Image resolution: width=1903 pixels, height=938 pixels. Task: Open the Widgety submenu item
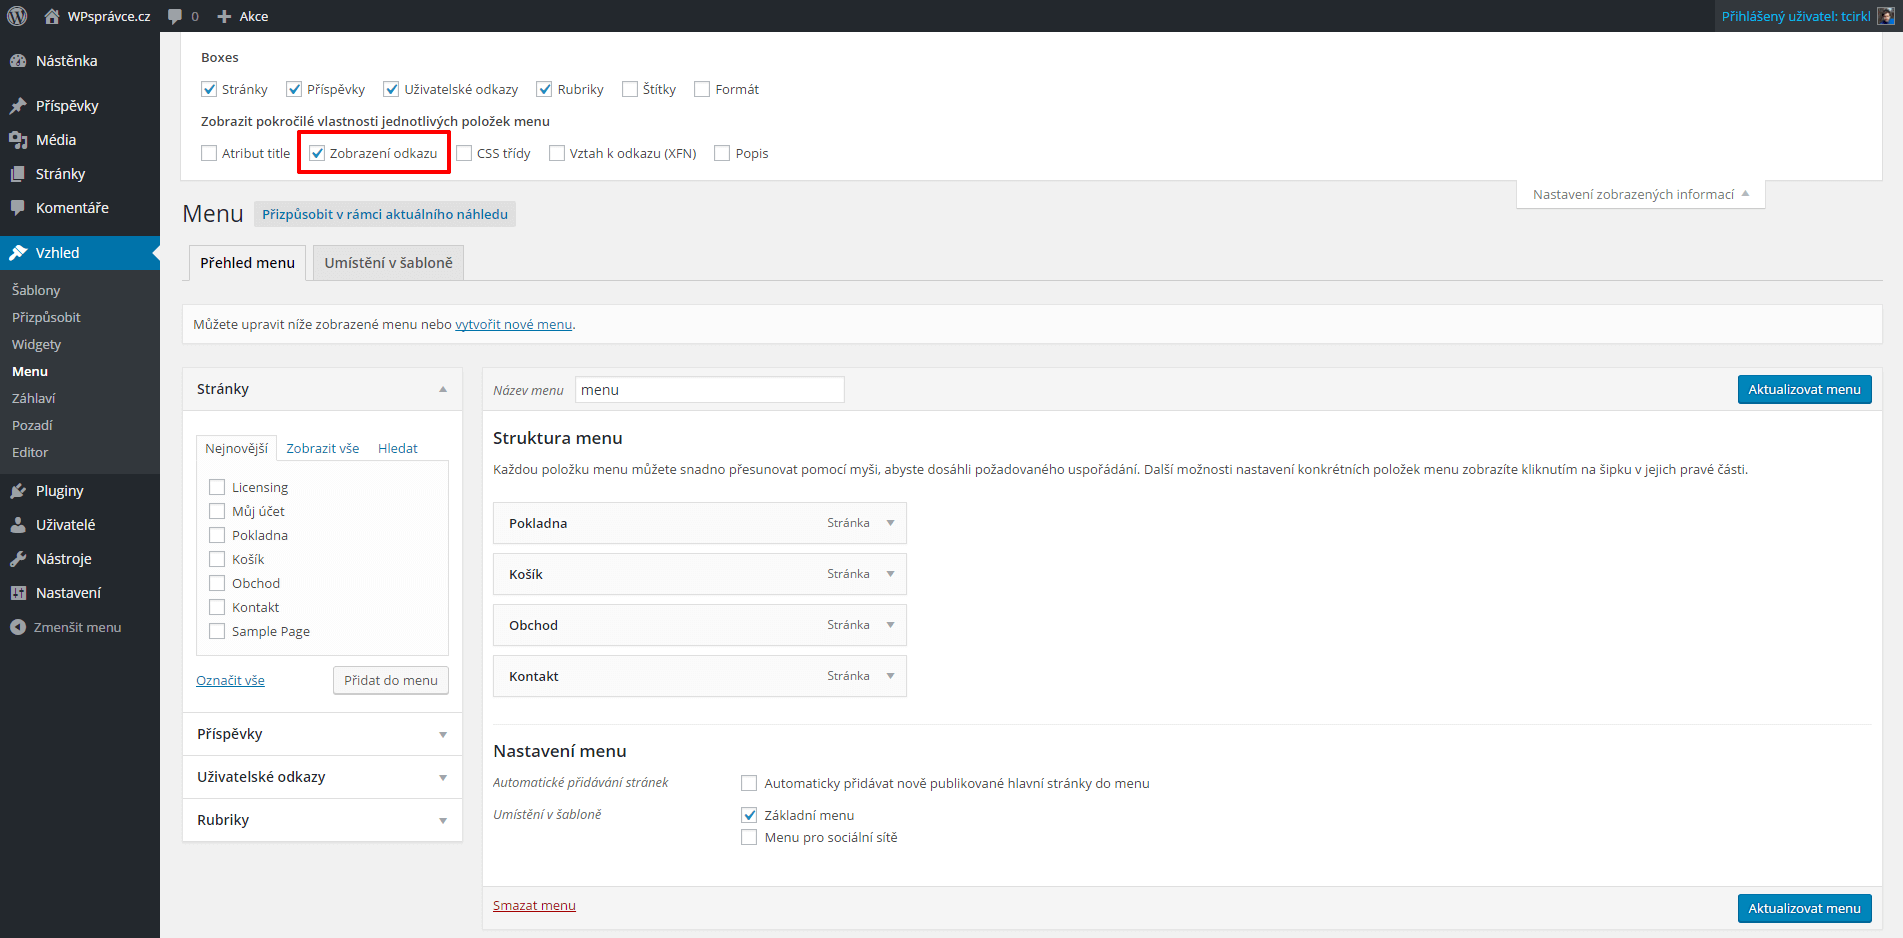(x=36, y=344)
